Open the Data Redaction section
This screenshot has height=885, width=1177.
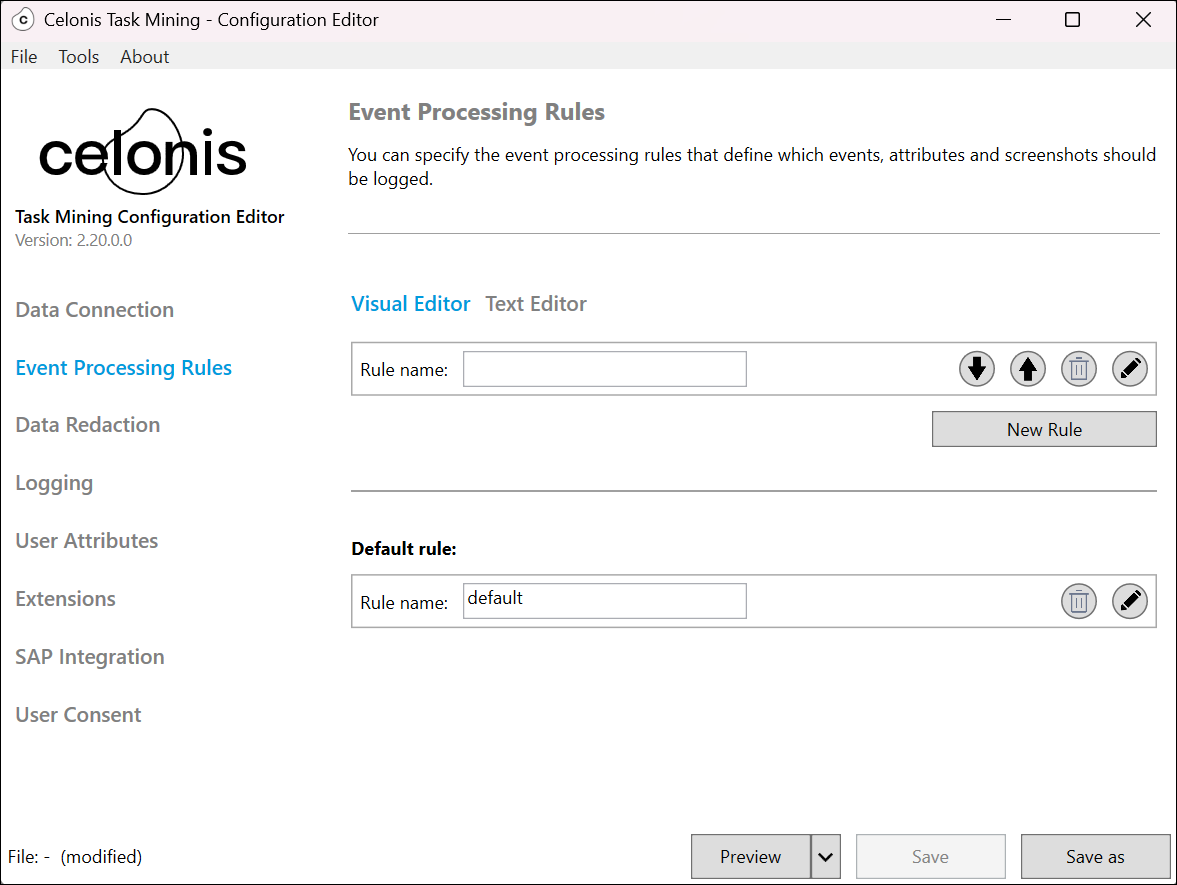pos(87,424)
